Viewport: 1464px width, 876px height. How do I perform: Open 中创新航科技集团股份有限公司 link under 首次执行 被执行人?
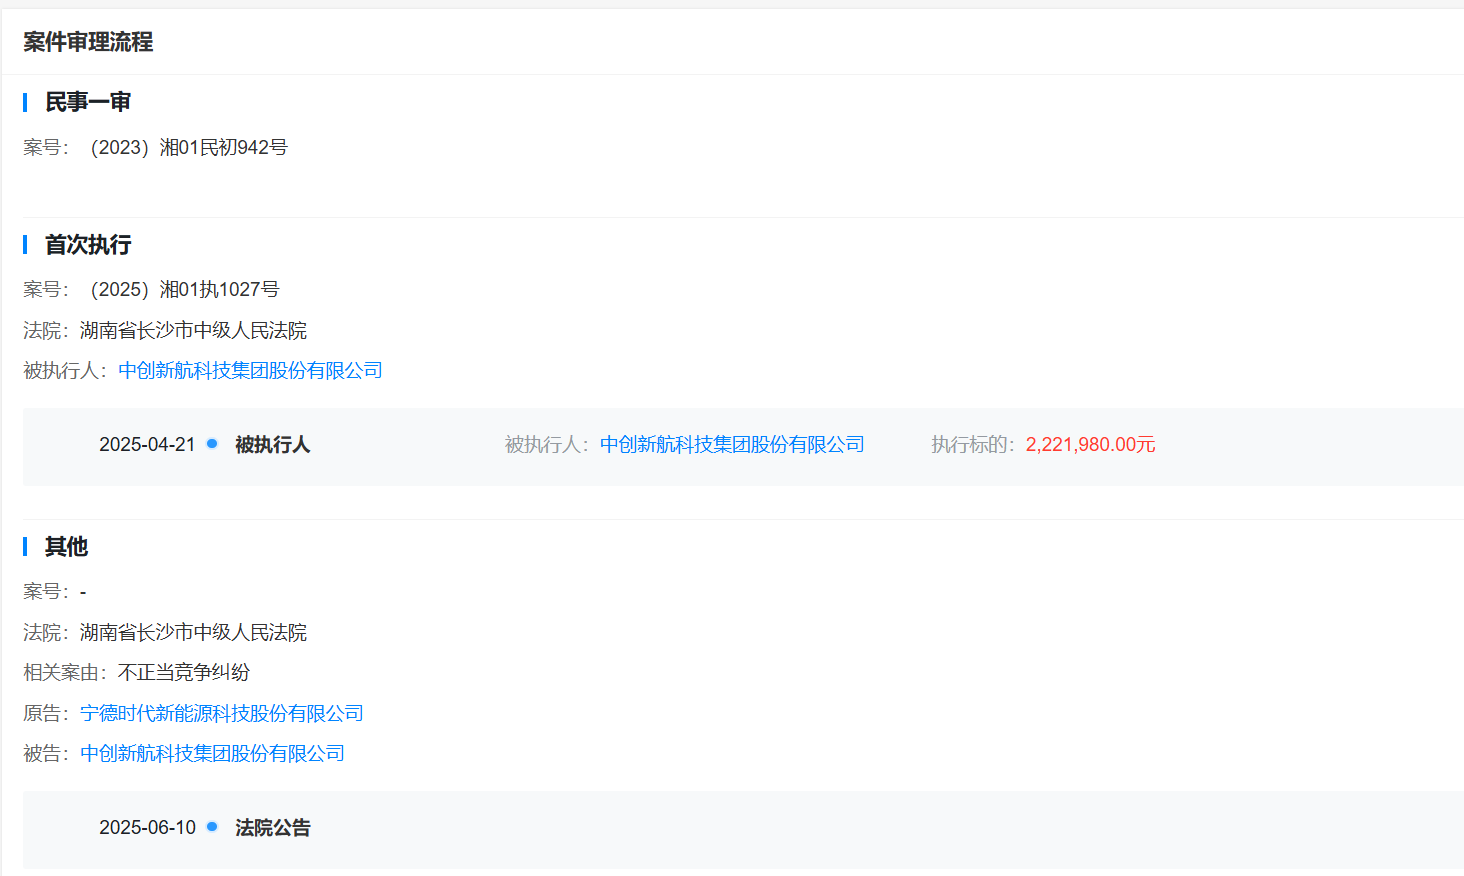[250, 371]
